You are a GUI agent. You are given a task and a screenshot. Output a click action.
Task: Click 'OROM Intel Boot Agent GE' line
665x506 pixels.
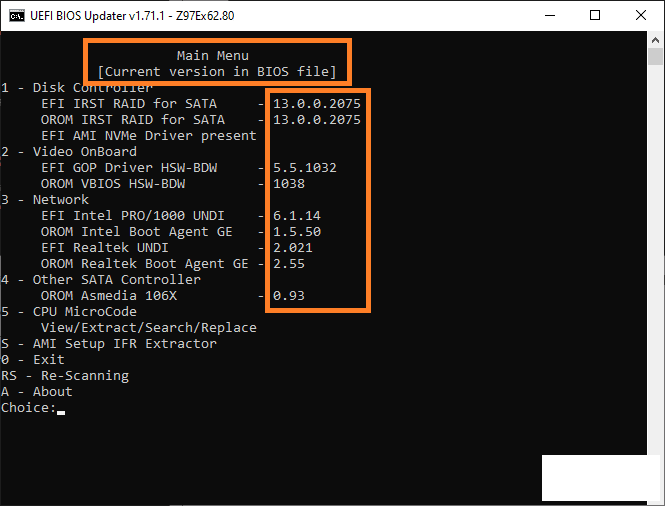point(137,232)
